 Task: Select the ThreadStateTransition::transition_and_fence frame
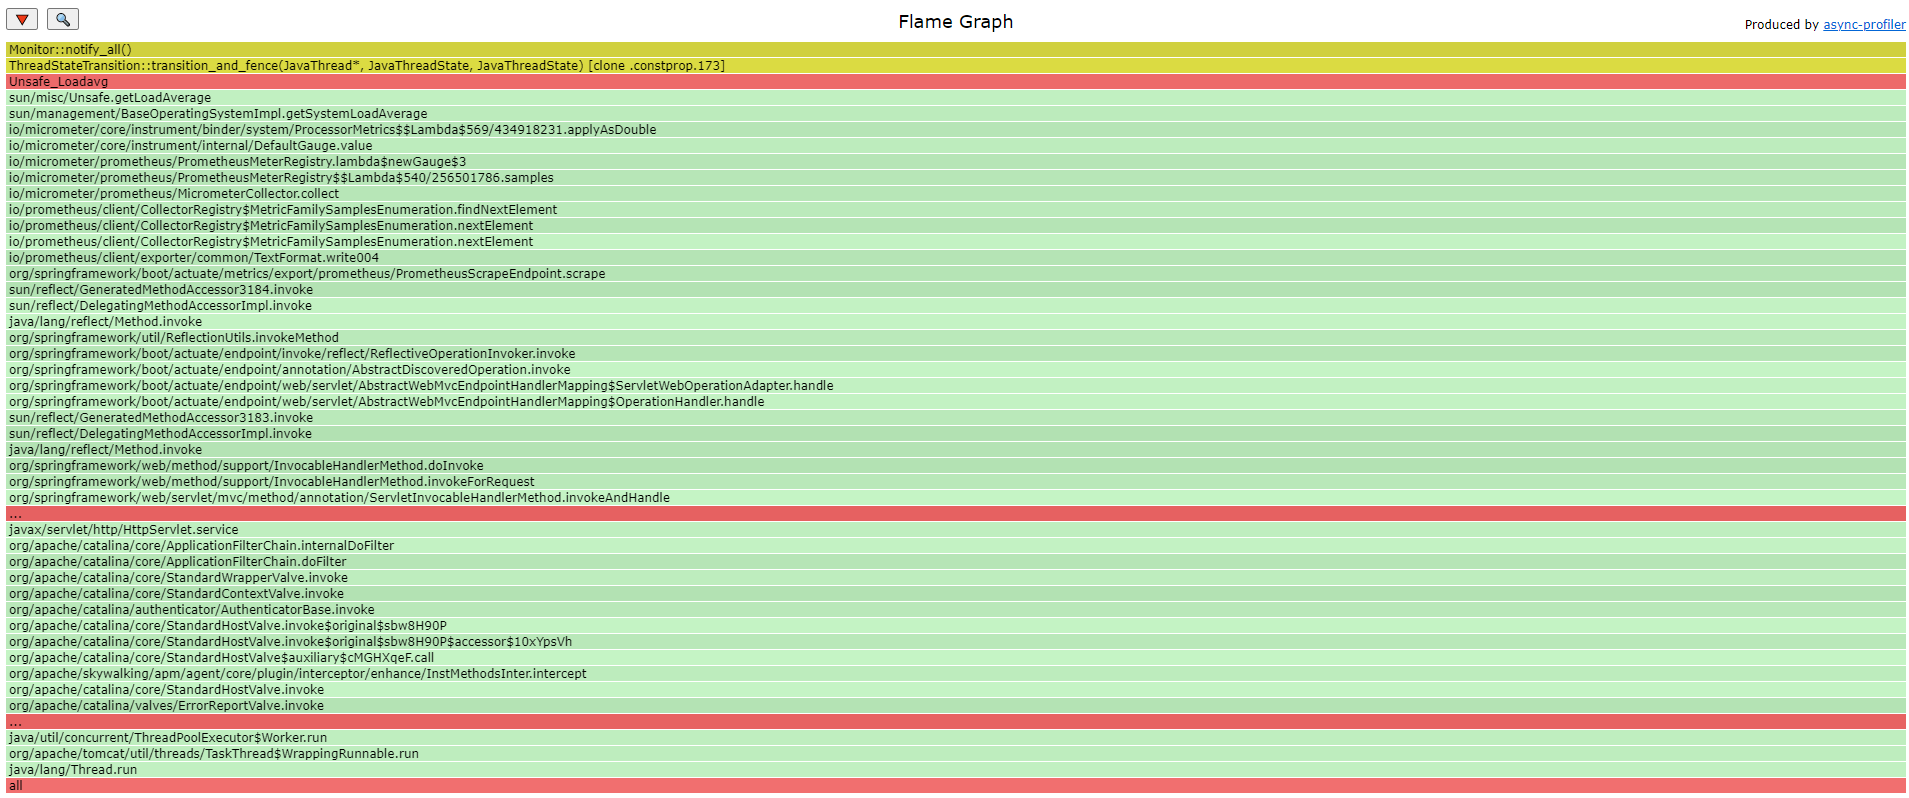coord(955,66)
